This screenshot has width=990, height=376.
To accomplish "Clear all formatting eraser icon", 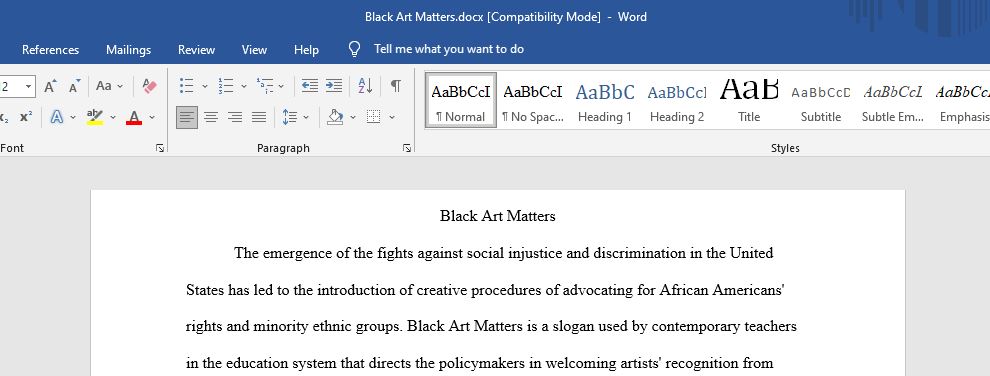I will tap(150, 86).
